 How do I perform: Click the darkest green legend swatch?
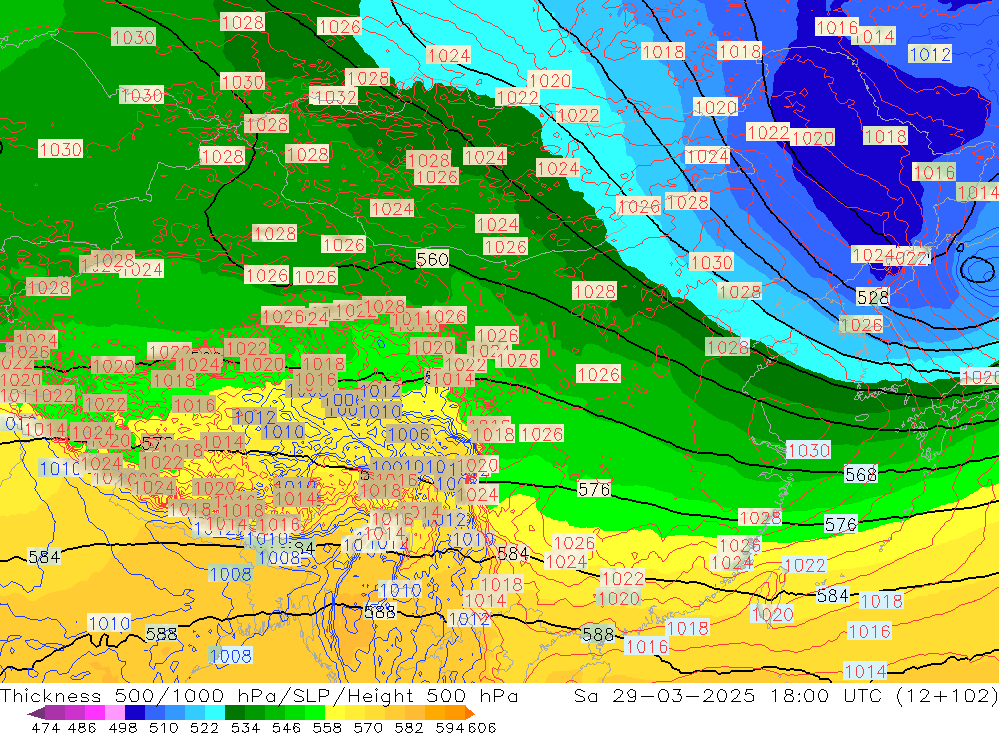pos(235,713)
